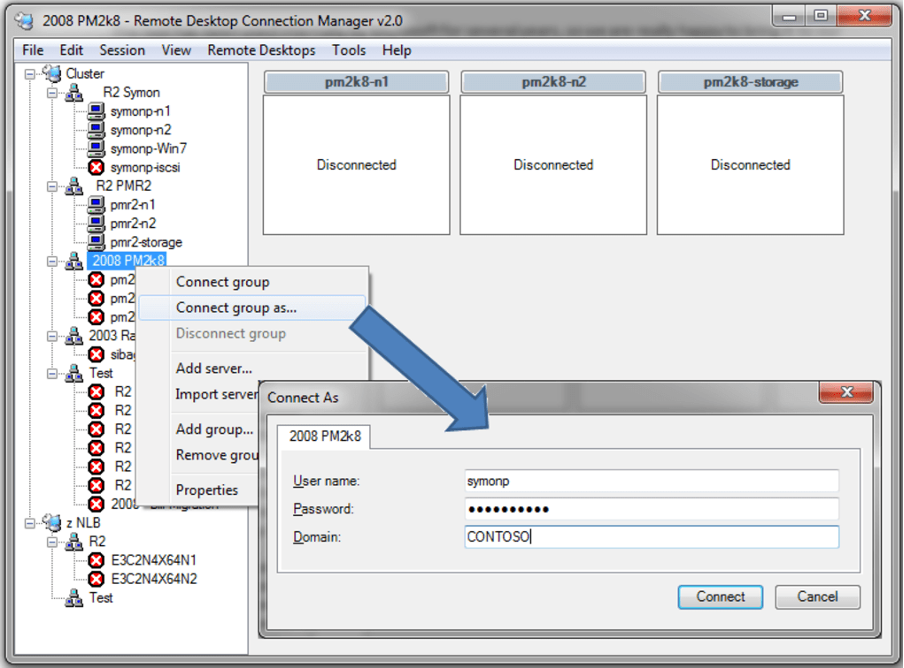This screenshot has height=668, width=904.
Task: Click inside the Domain text field
Action: [x=650, y=537]
